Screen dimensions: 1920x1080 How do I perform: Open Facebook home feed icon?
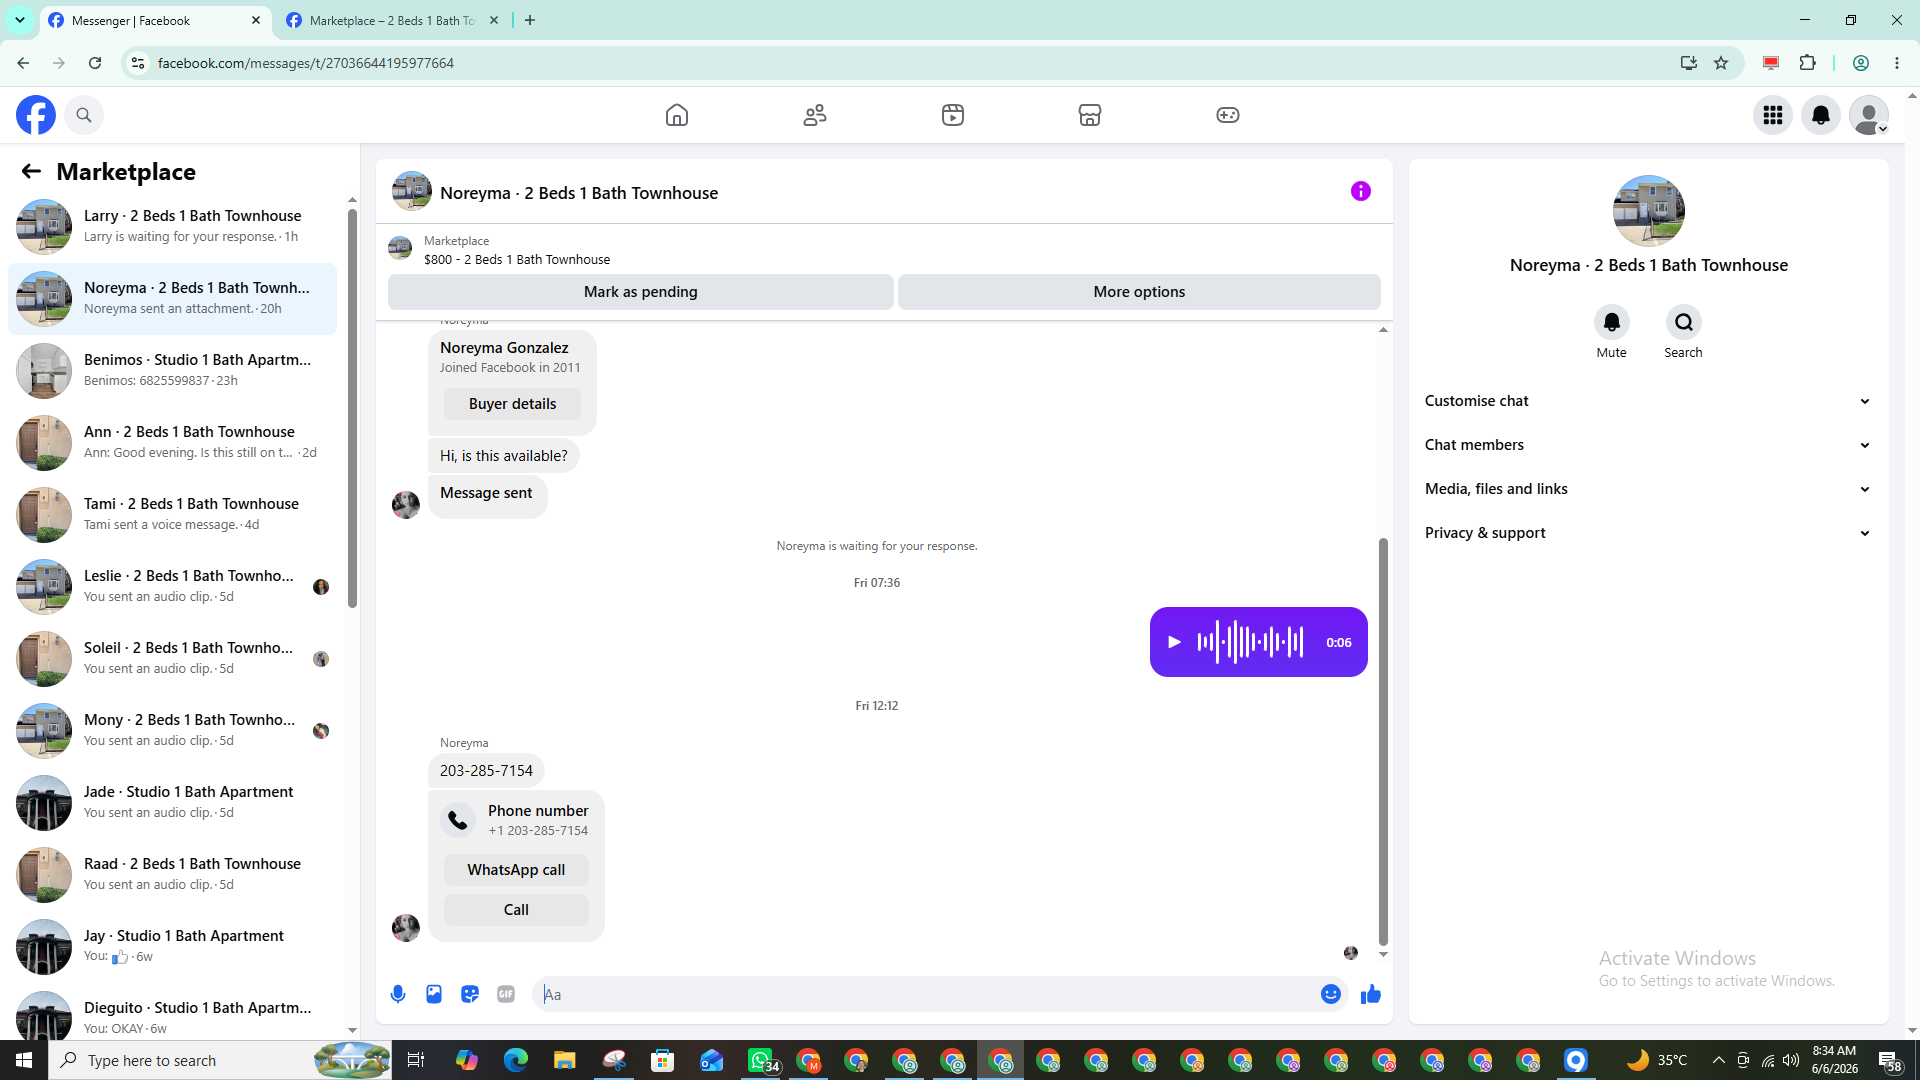(x=677, y=115)
